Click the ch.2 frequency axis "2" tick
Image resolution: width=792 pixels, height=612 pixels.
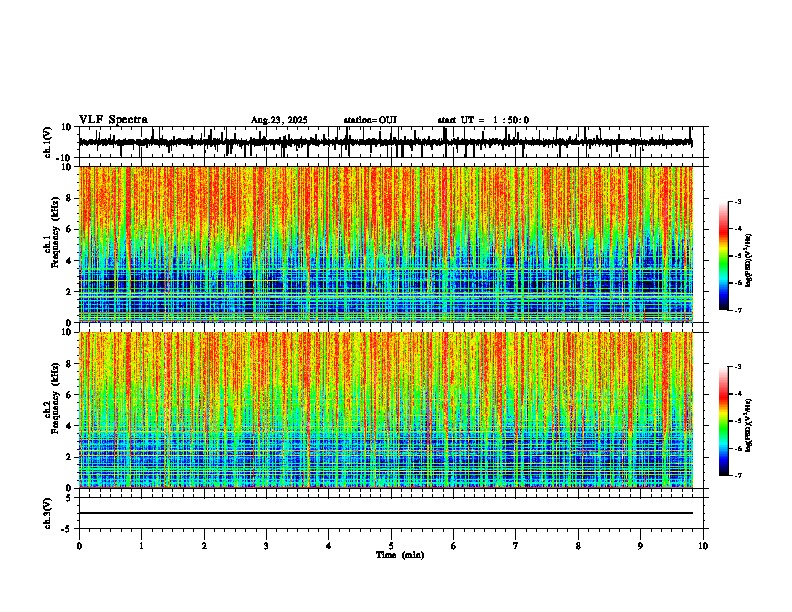70,457
